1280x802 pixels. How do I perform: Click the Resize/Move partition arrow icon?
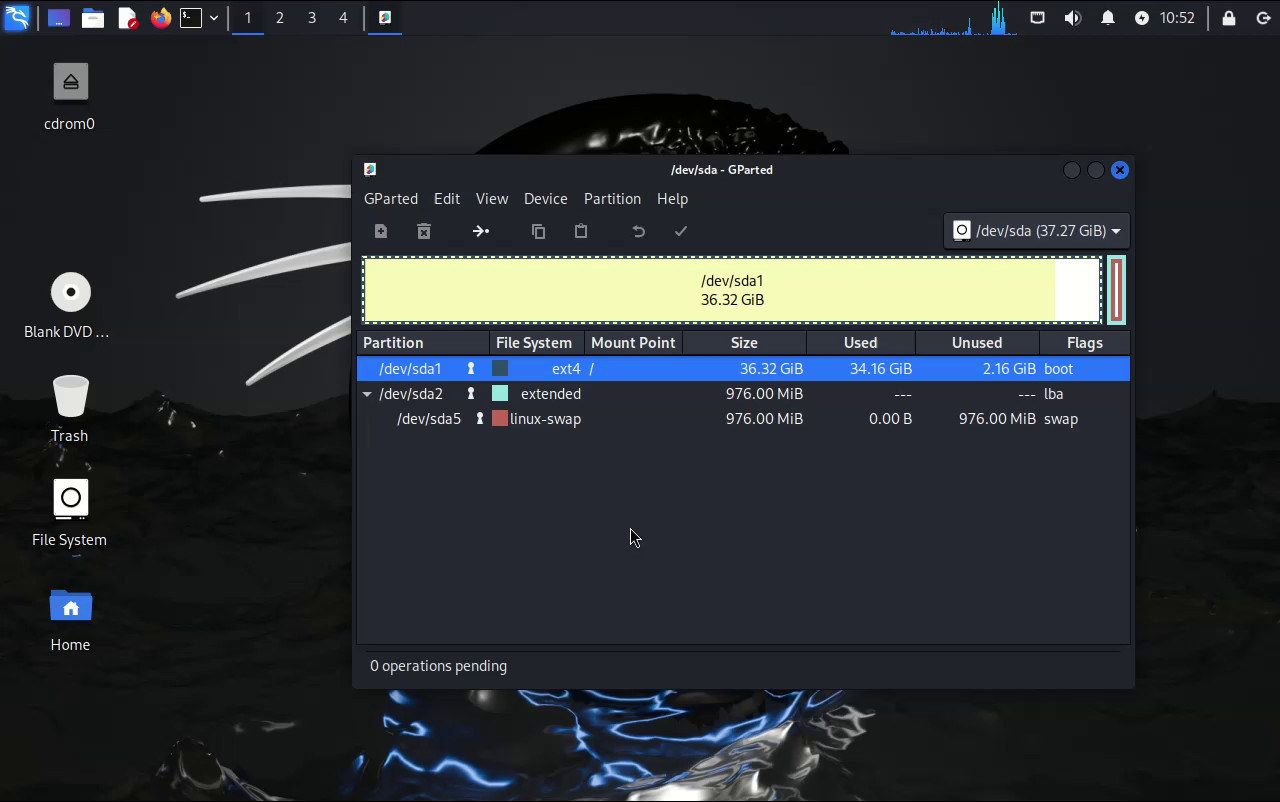tap(481, 231)
